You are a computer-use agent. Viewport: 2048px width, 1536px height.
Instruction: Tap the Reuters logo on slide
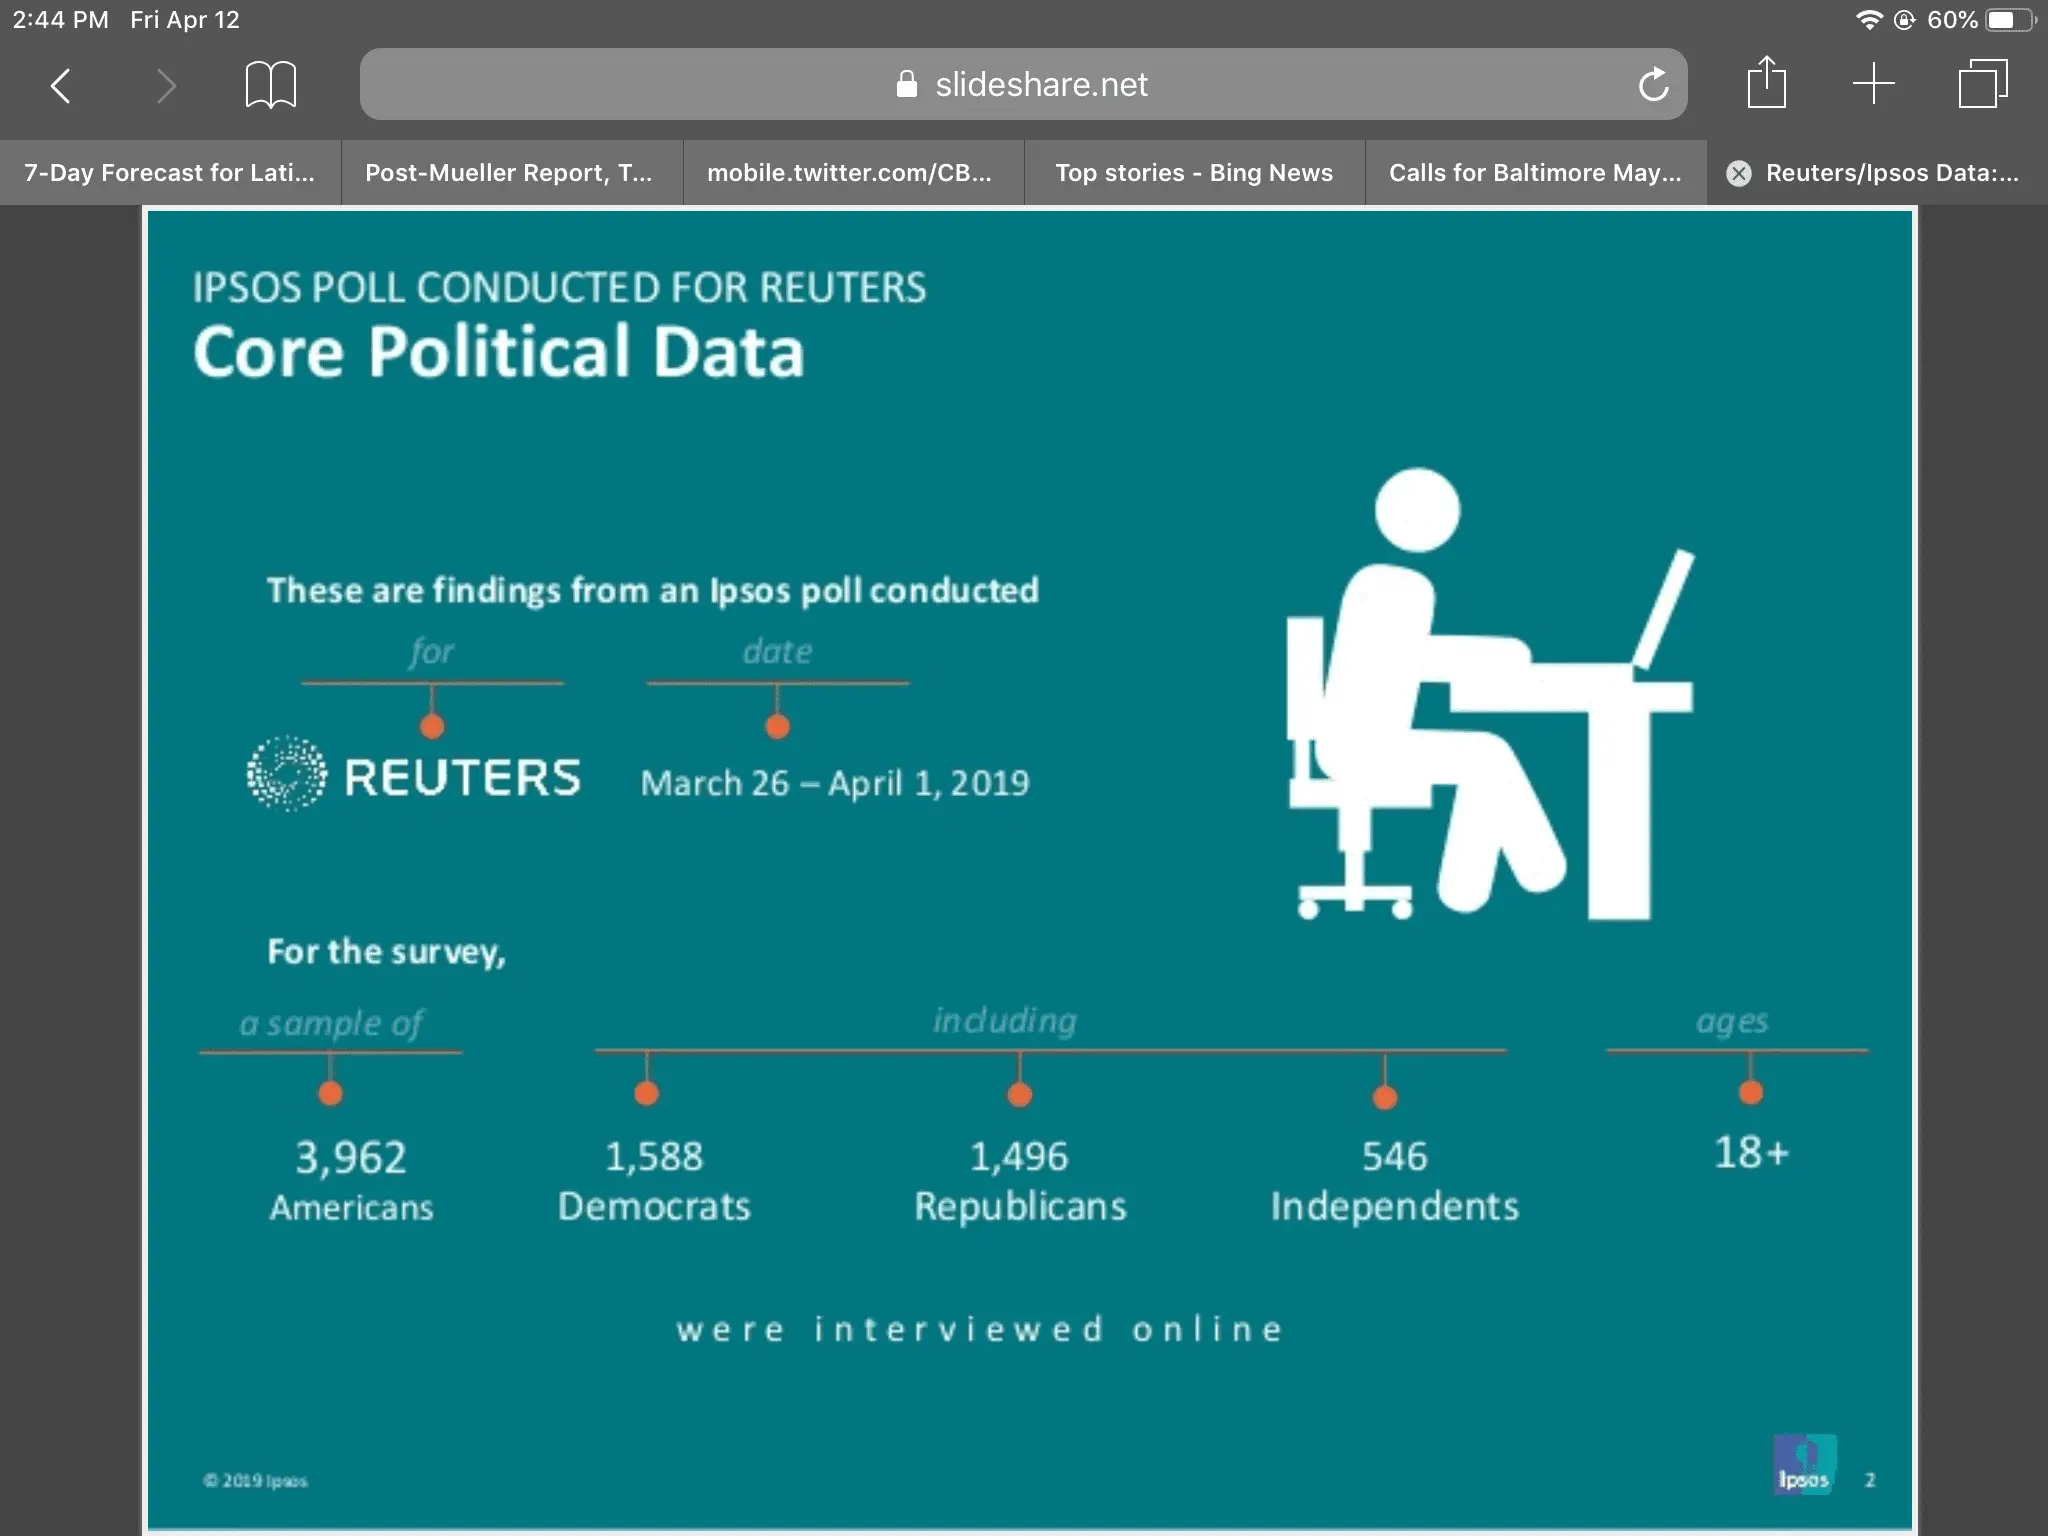coord(413,776)
